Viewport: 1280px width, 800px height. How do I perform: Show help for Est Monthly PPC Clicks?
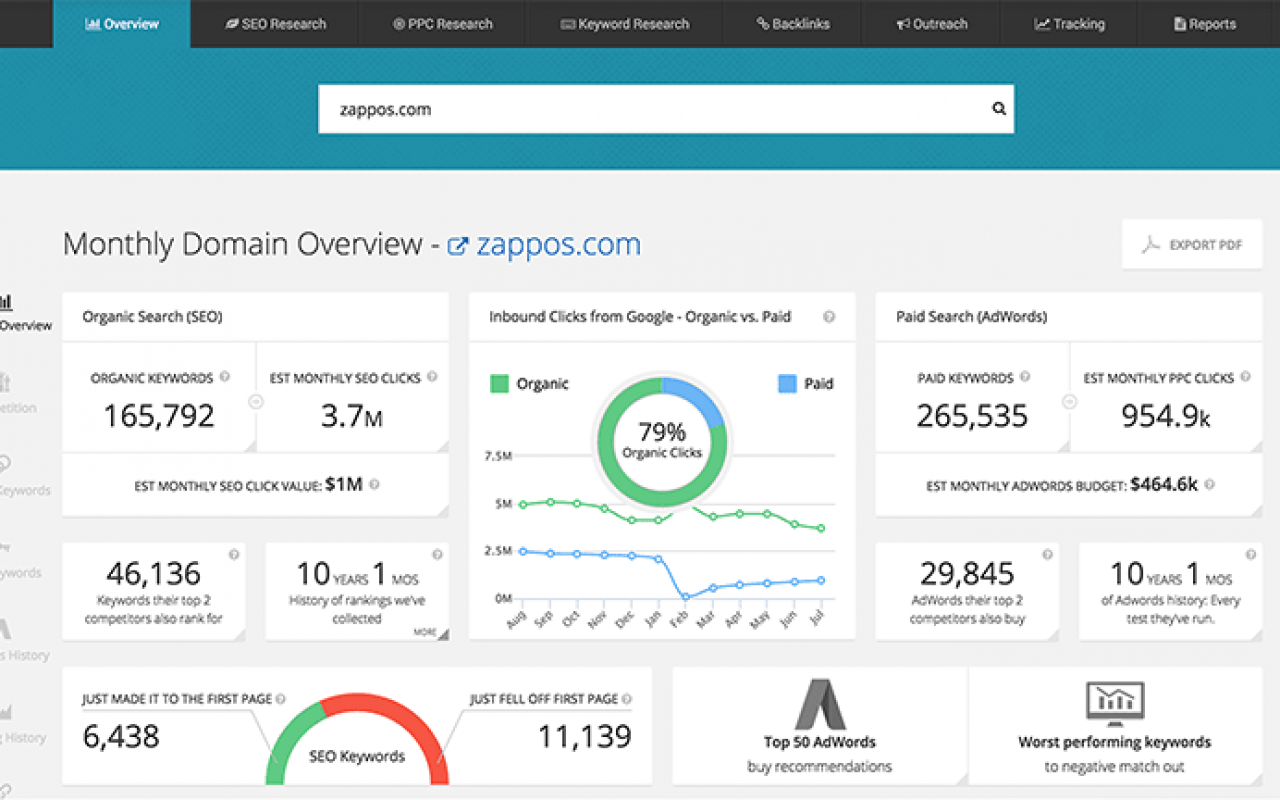(x=1245, y=377)
